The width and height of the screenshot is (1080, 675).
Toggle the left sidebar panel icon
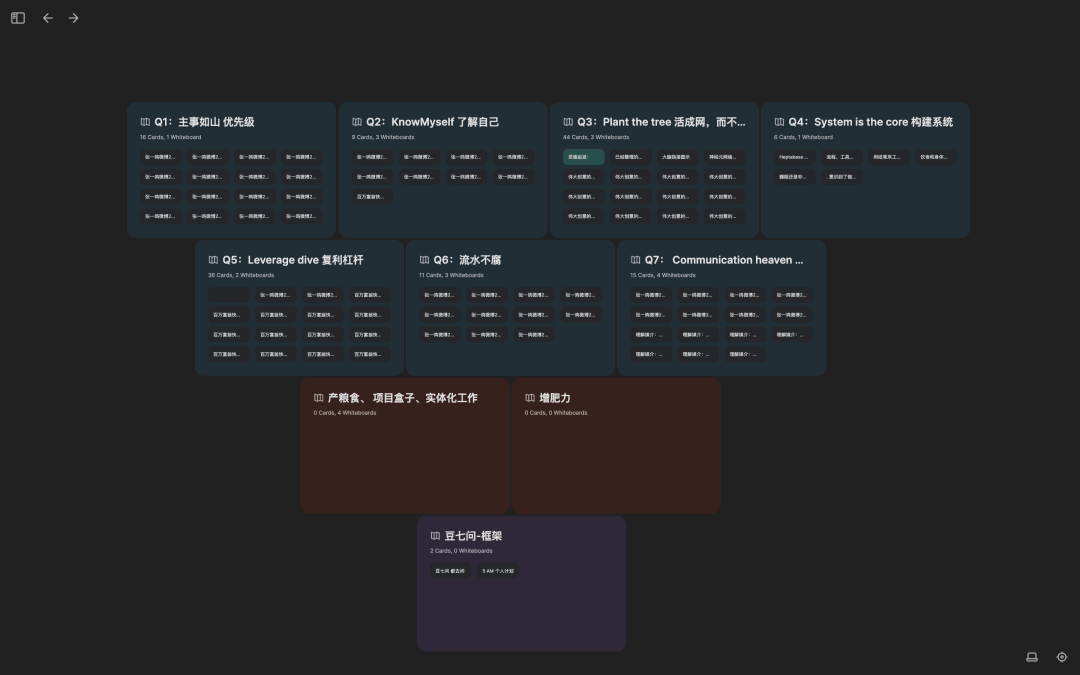tap(18, 18)
